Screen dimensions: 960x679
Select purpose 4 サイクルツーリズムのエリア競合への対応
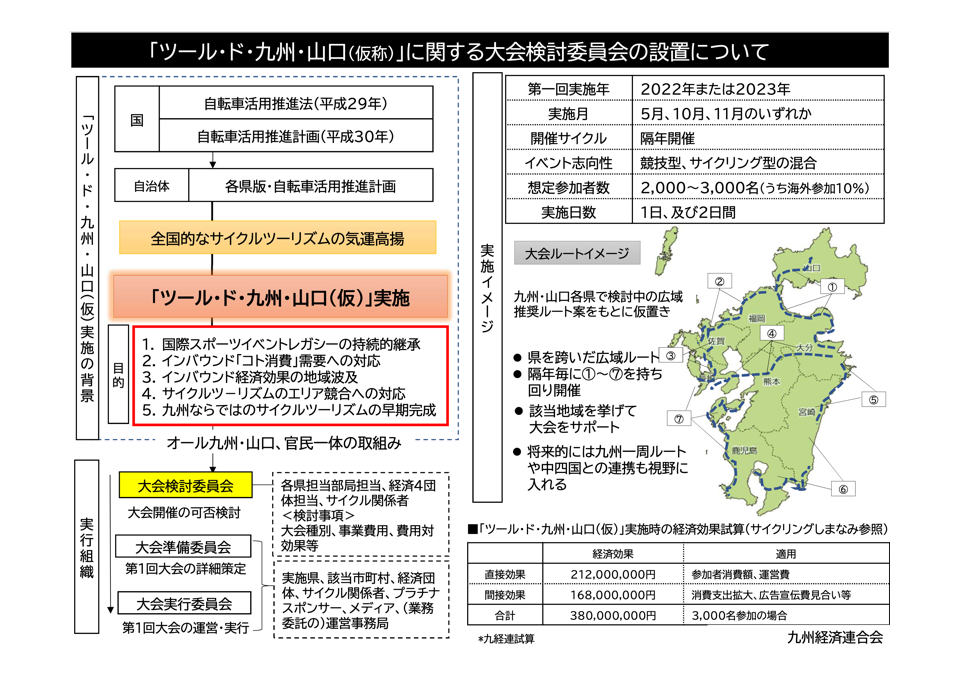[274, 393]
